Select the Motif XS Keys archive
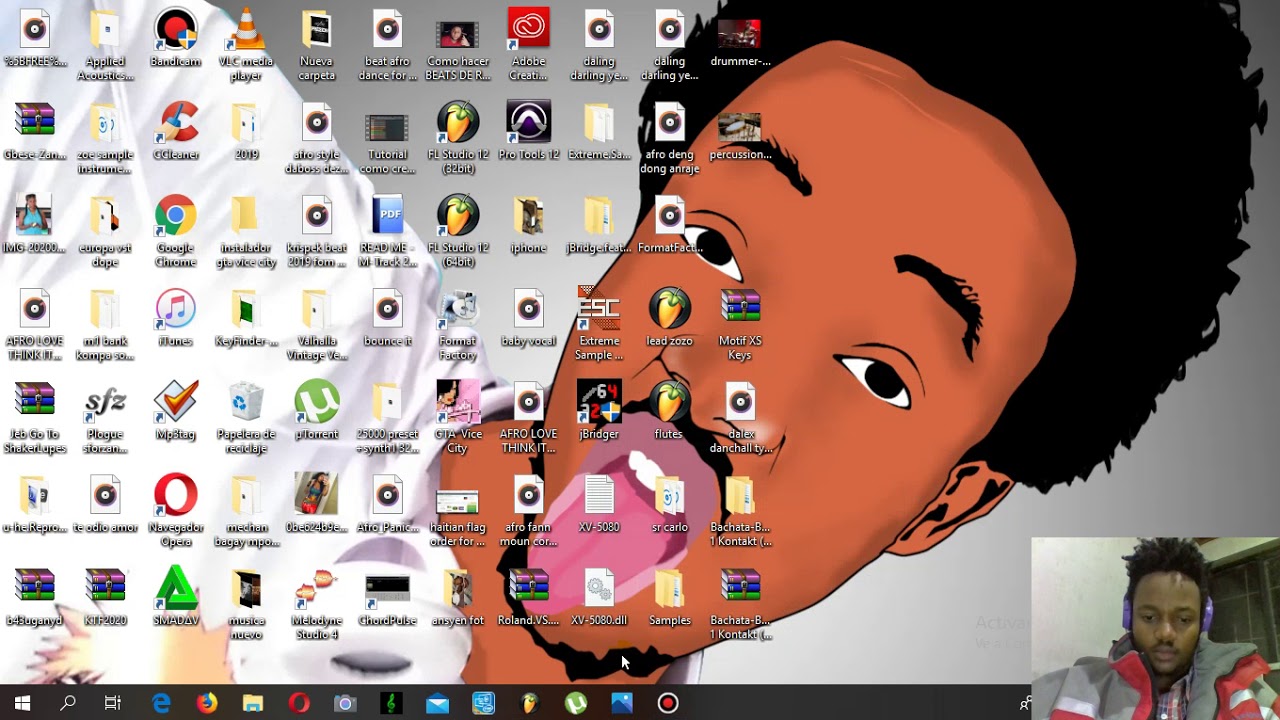 click(x=740, y=324)
